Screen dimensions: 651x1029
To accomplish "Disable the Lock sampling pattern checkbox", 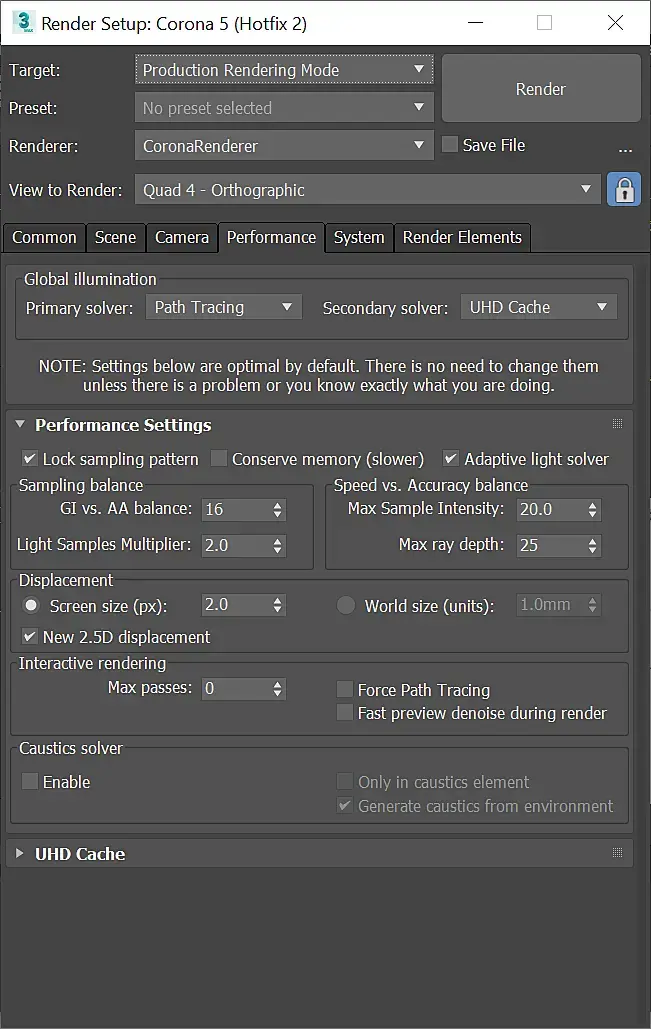I will coord(30,459).
